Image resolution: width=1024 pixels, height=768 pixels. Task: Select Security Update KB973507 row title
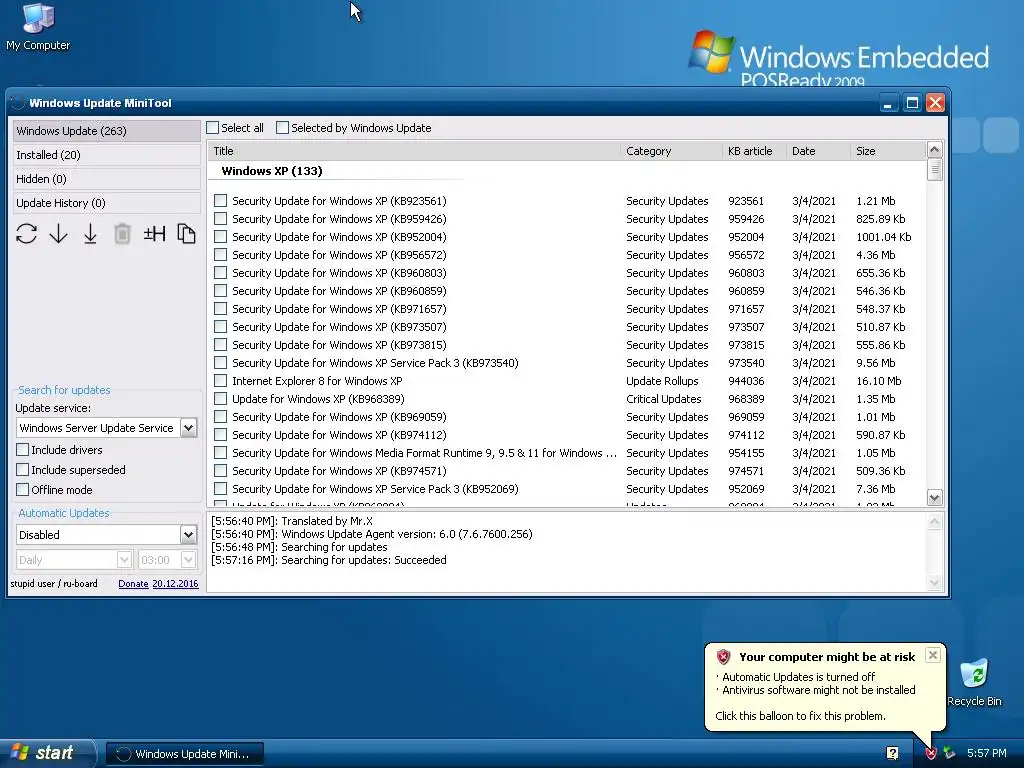[339, 327]
